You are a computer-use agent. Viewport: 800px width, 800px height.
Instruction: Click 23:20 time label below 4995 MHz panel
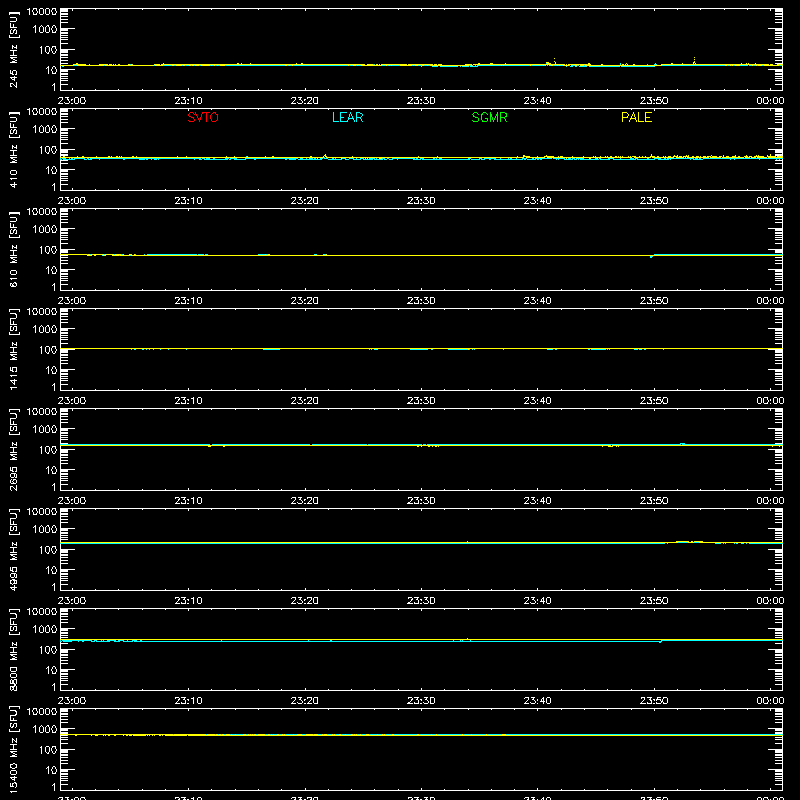coord(305,601)
